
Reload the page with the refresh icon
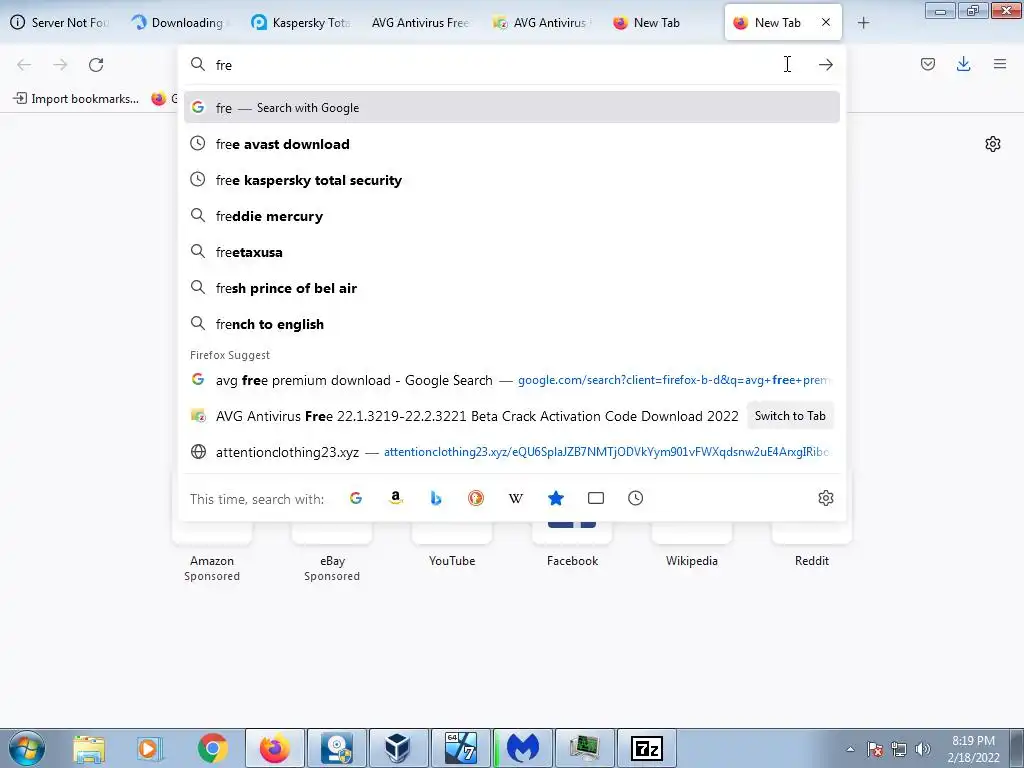tap(96, 65)
